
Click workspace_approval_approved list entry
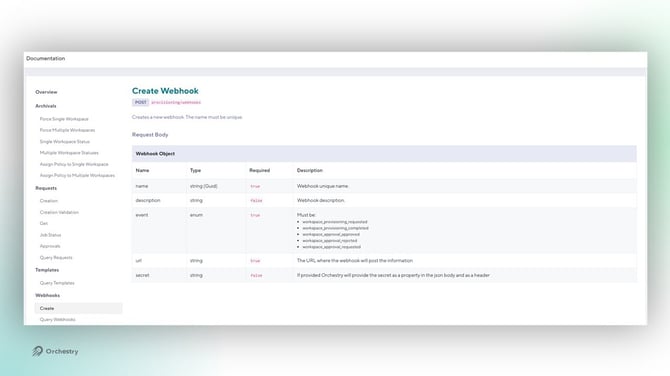[x=331, y=235]
